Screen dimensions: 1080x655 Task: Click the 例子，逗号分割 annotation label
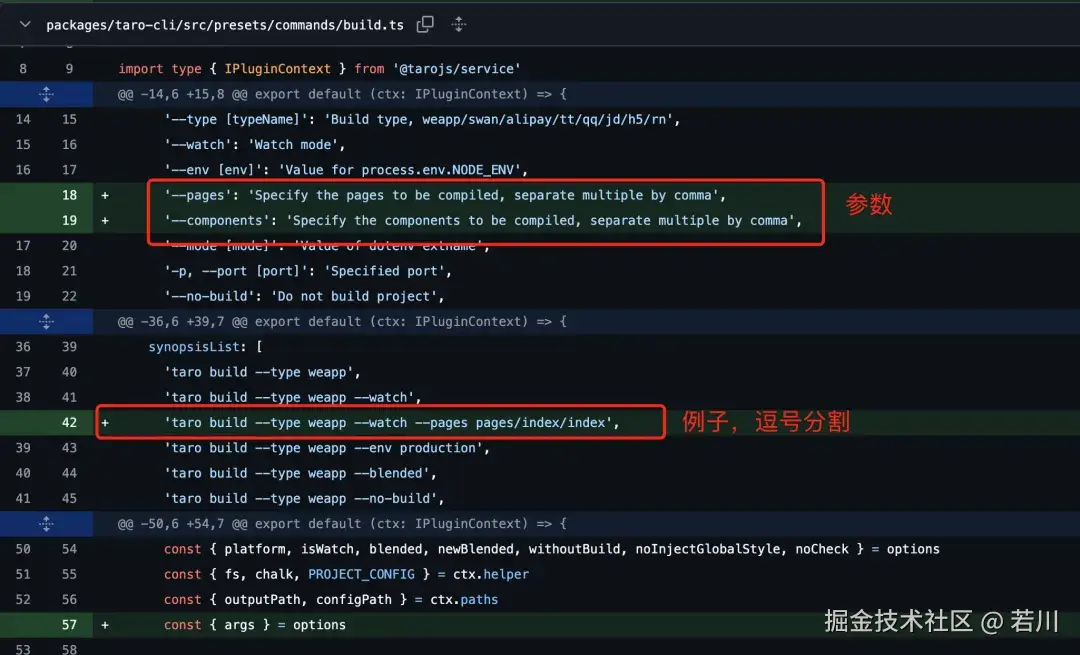coord(765,422)
